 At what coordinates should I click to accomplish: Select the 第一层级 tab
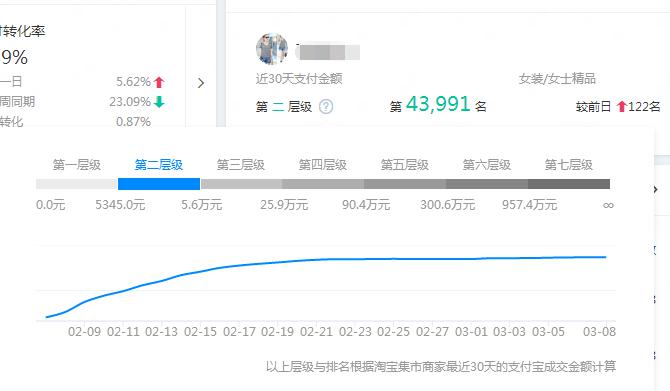(x=76, y=165)
